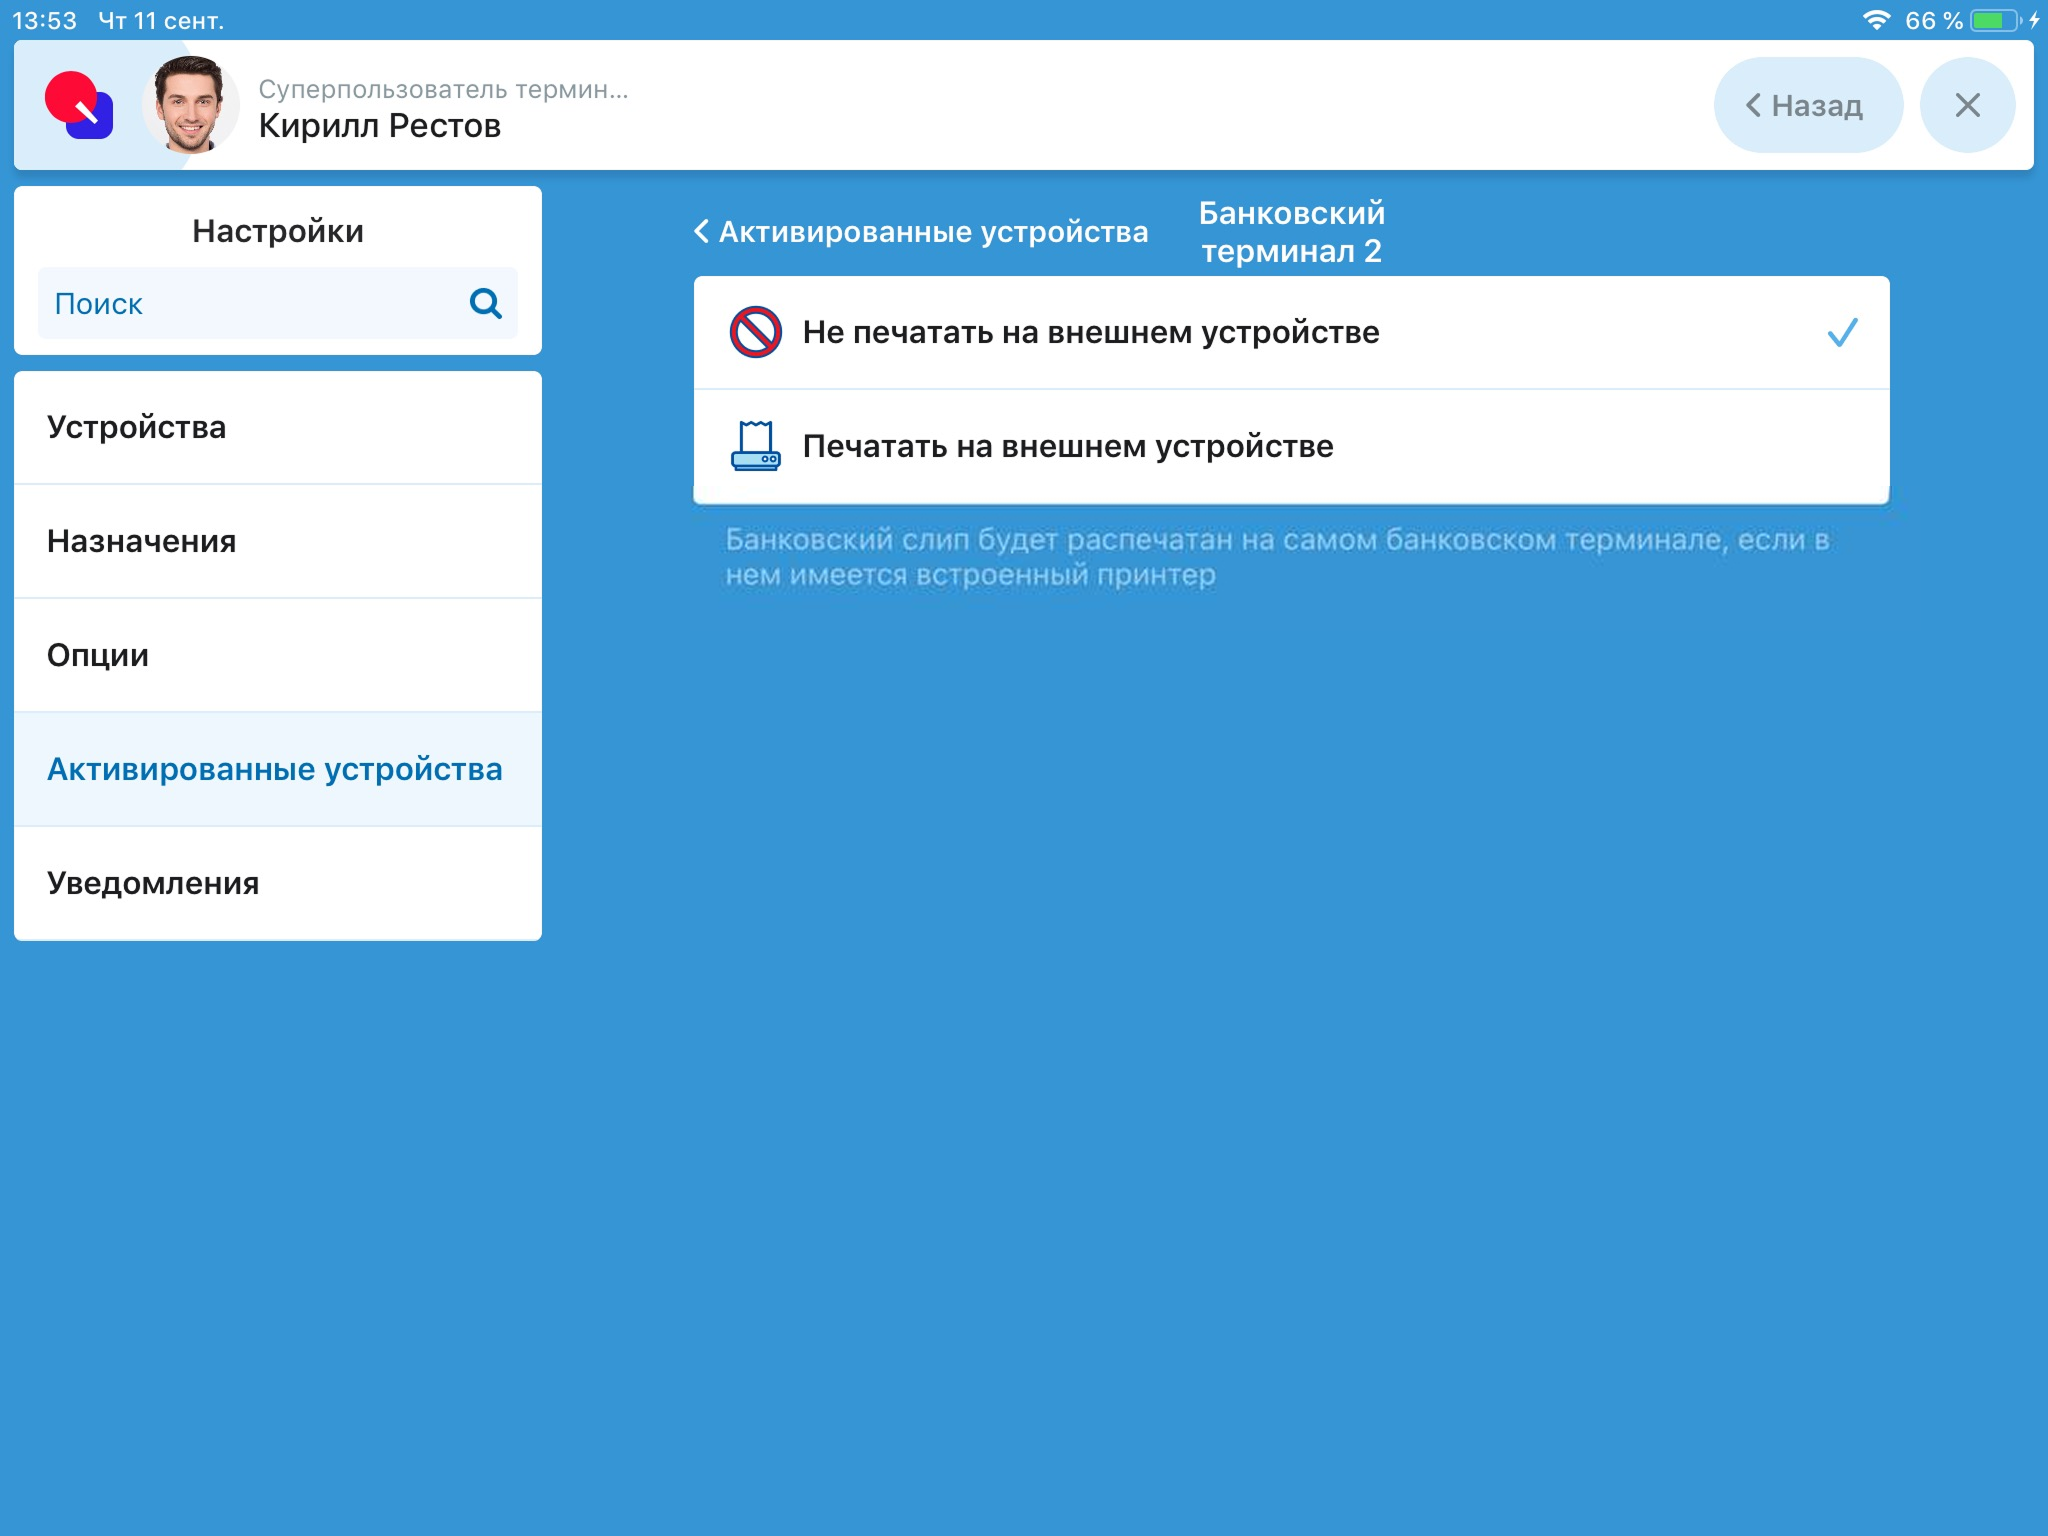The image size is (2048, 1536).
Task: Tap the search magnifier icon
Action: tap(485, 303)
